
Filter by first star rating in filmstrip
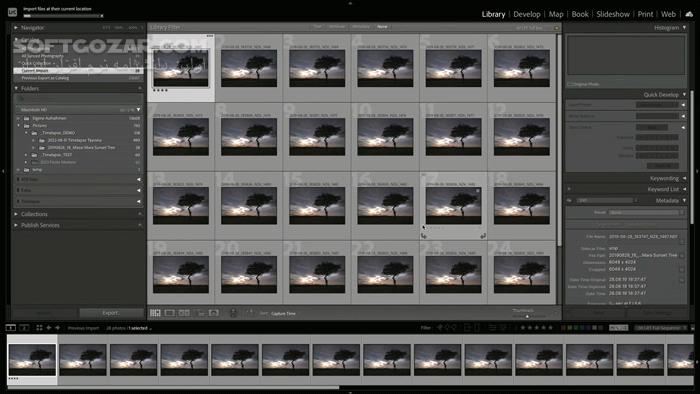pyautogui.click(x=523, y=328)
